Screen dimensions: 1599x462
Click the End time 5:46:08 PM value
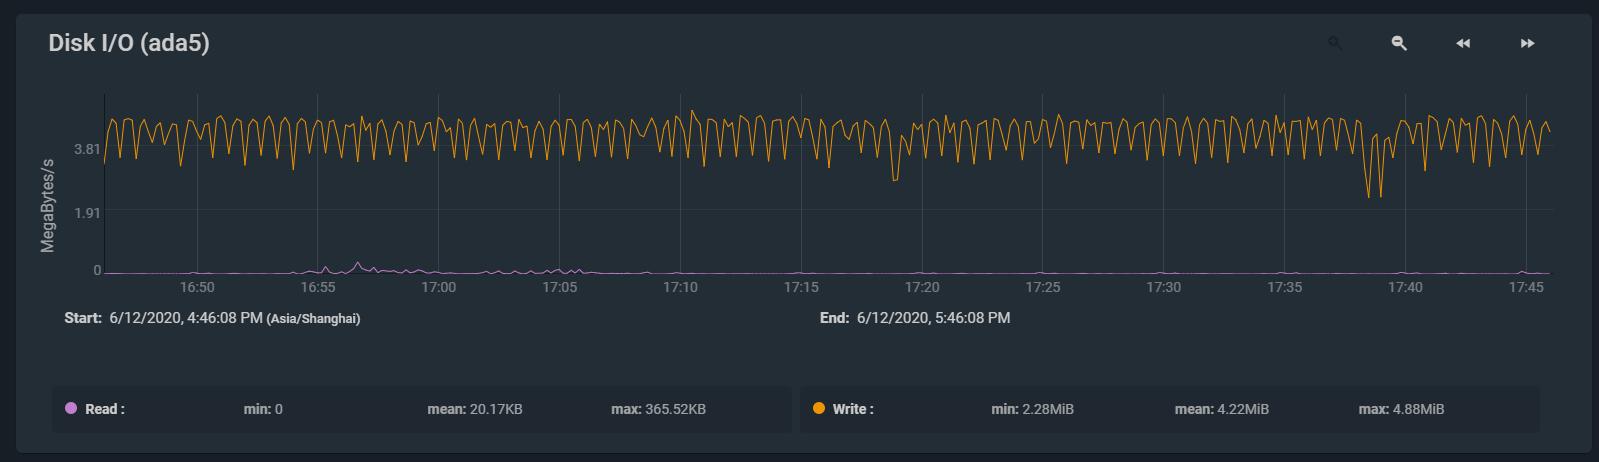(x=933, y=318)
